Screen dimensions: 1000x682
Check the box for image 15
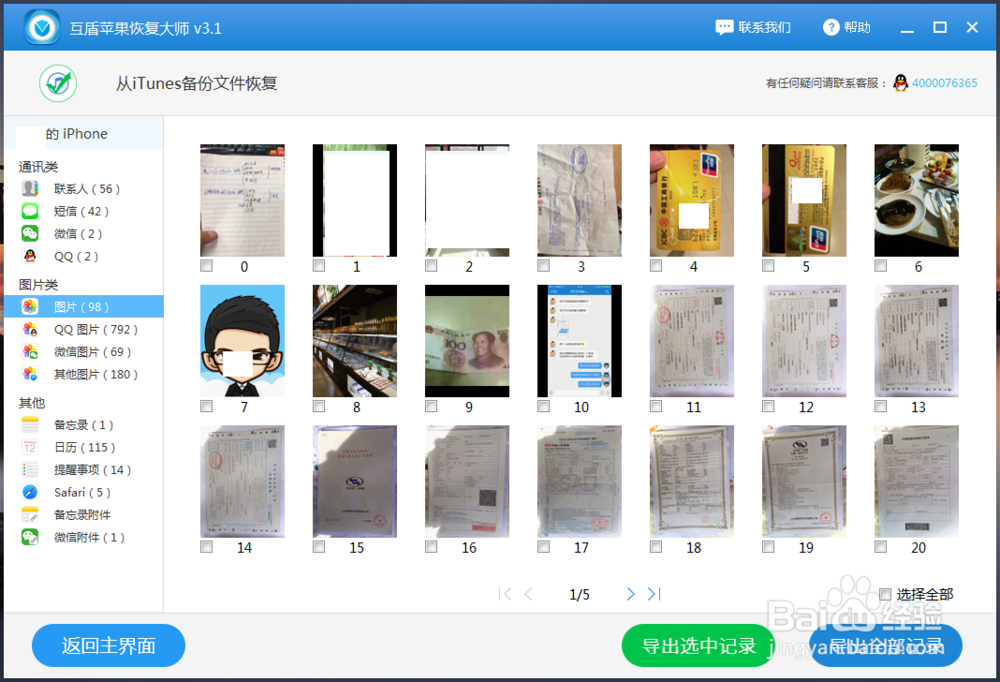(x=318, y=547)
